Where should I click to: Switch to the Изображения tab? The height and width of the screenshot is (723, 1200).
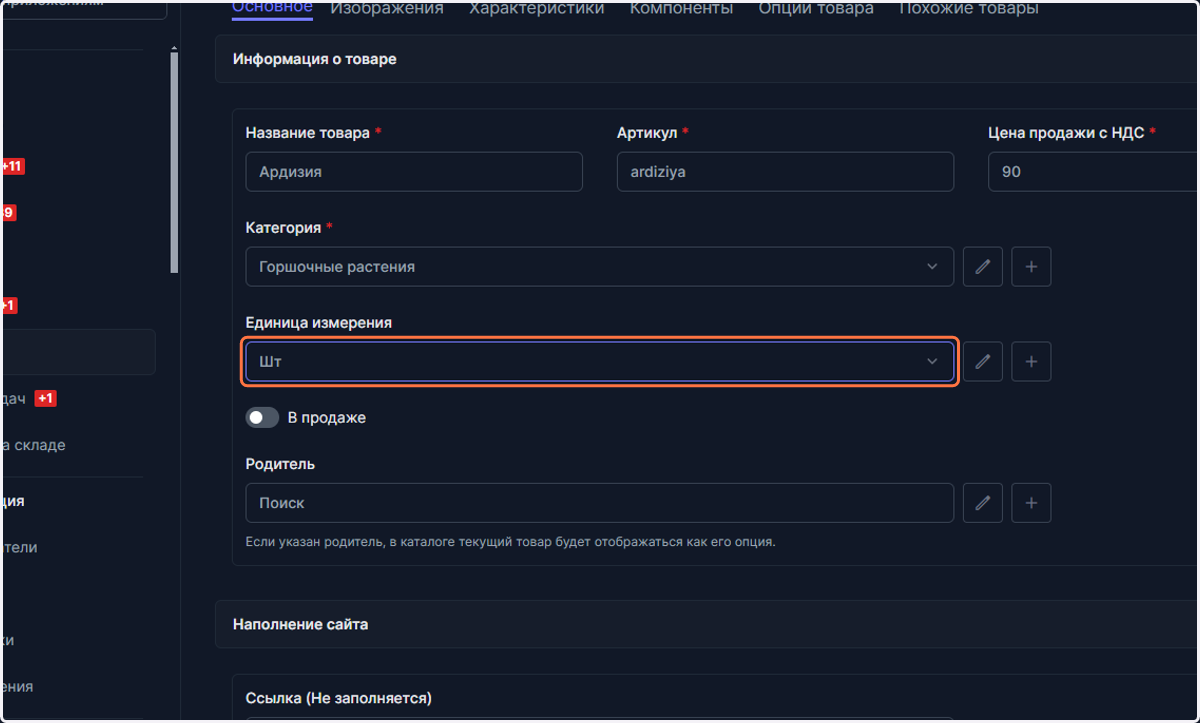point(387,8)
